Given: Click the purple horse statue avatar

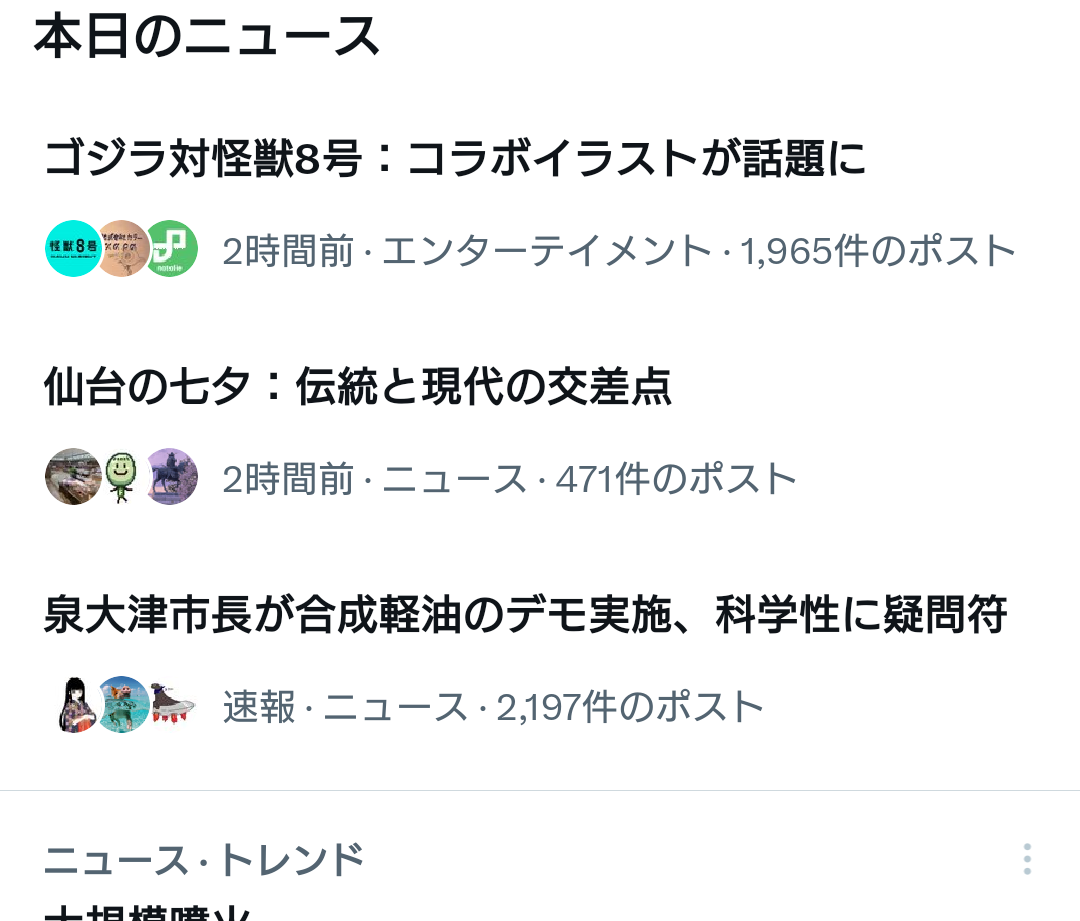Looking at the screenshot, I should coord(170,477).
